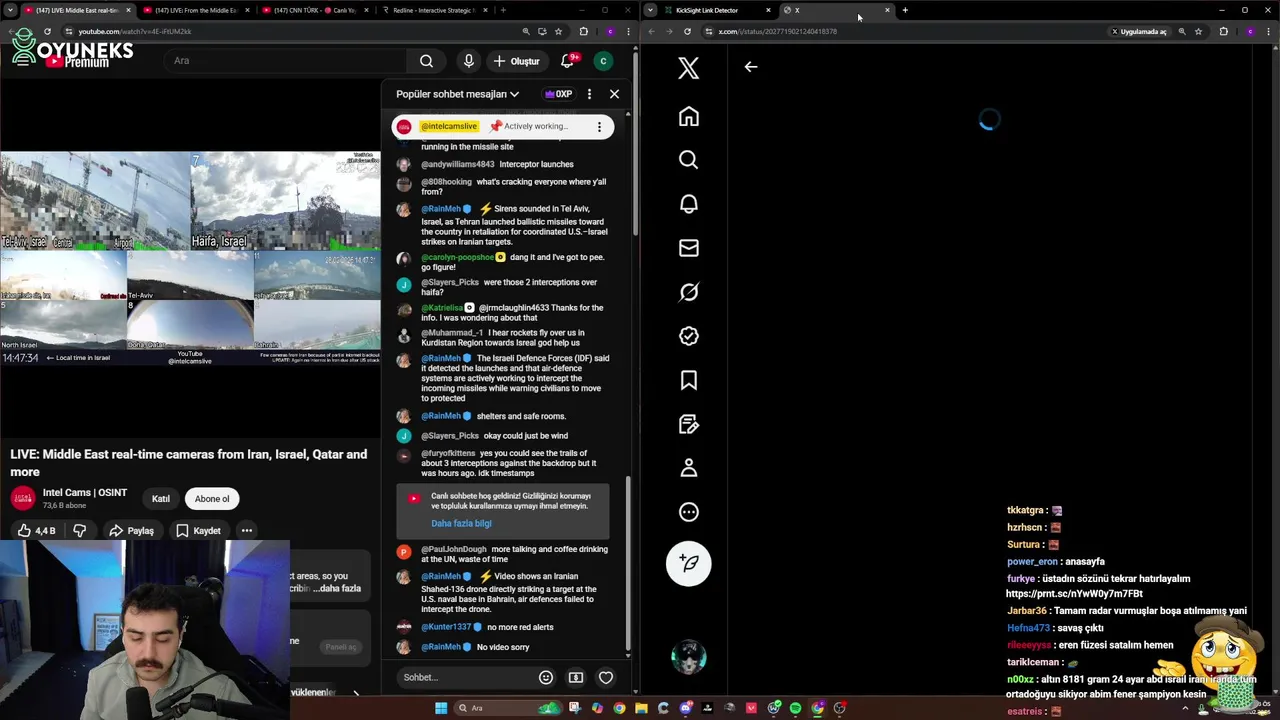Click Oluştur create button on YouTube
This screenshot has height=720, width=1280.
coord(516,61)
